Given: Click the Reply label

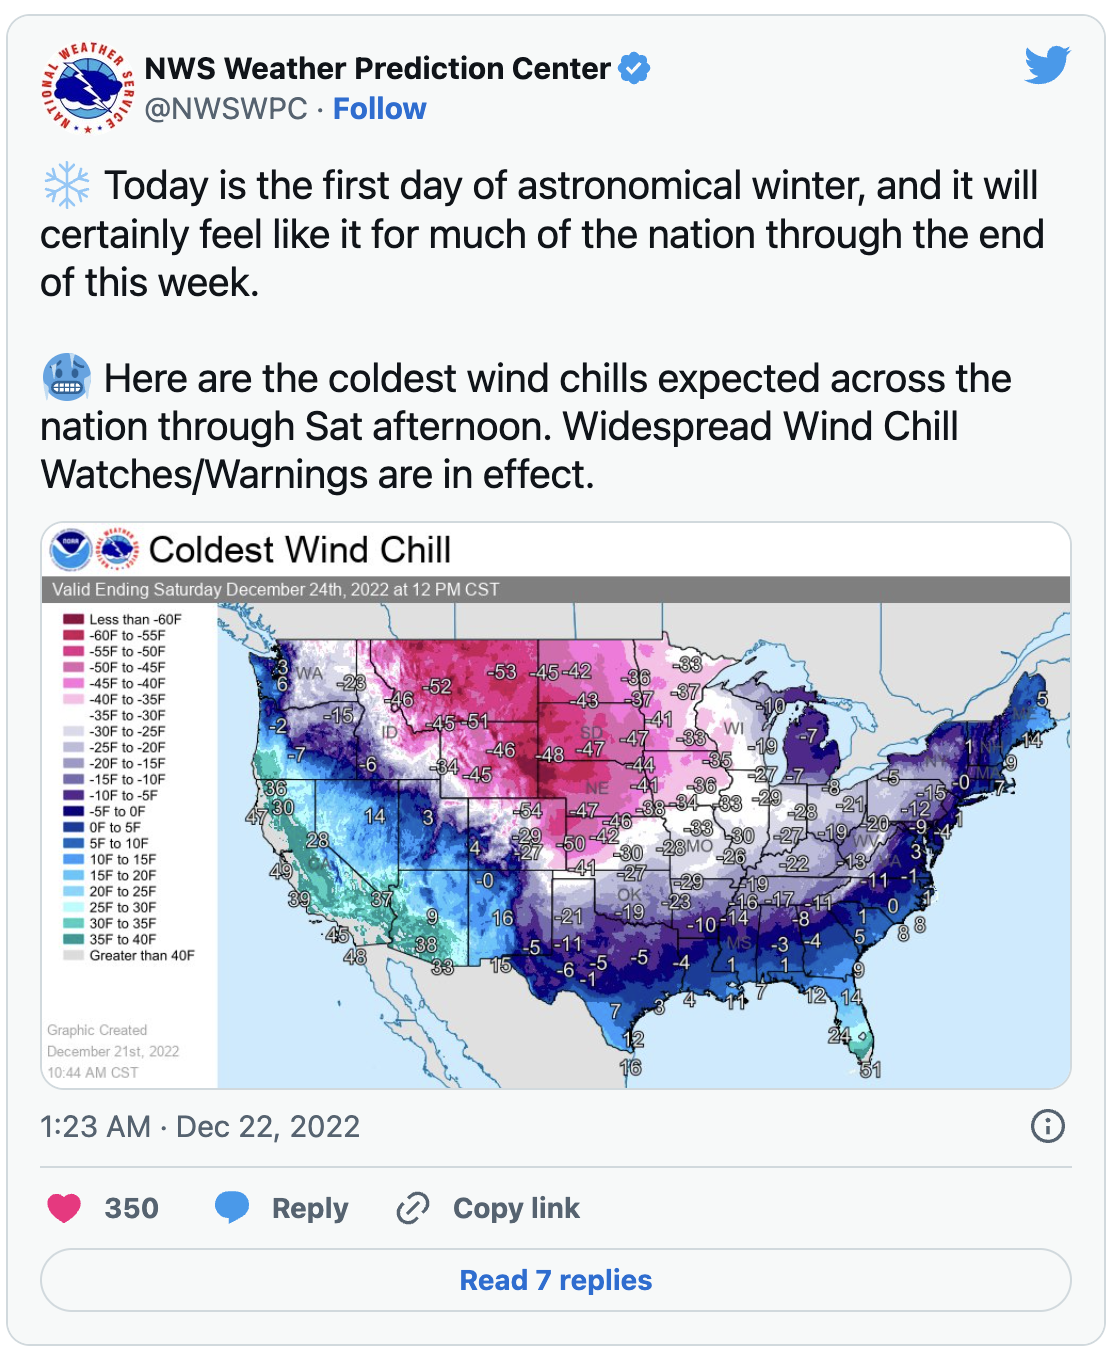Looking at the screenshot, I should click(x=310, y=1208).
